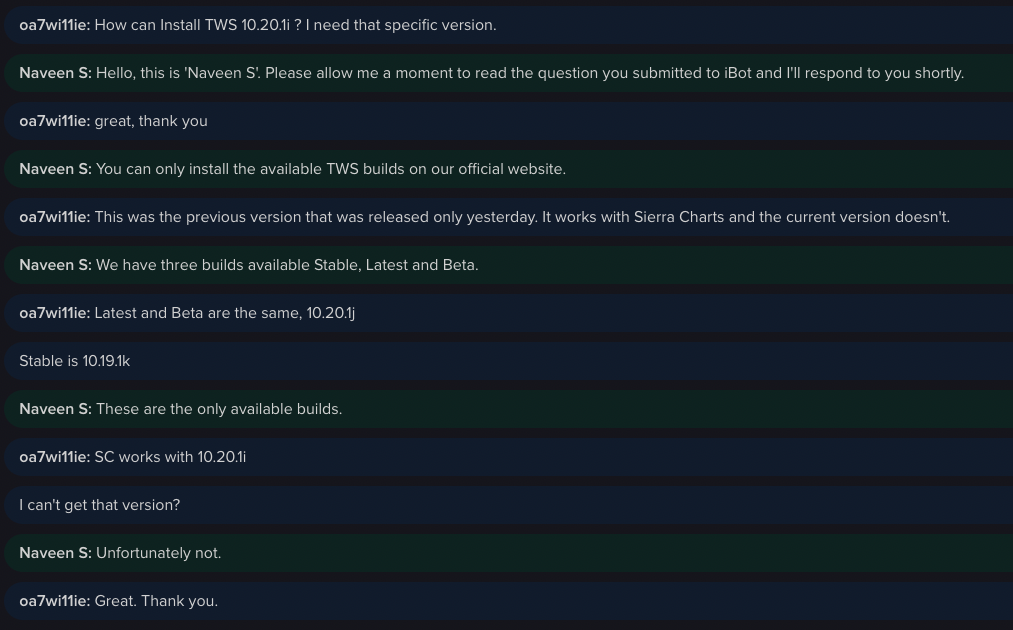
Task: Click the message mentioning Sierra Charts
Action: [522, 217]
